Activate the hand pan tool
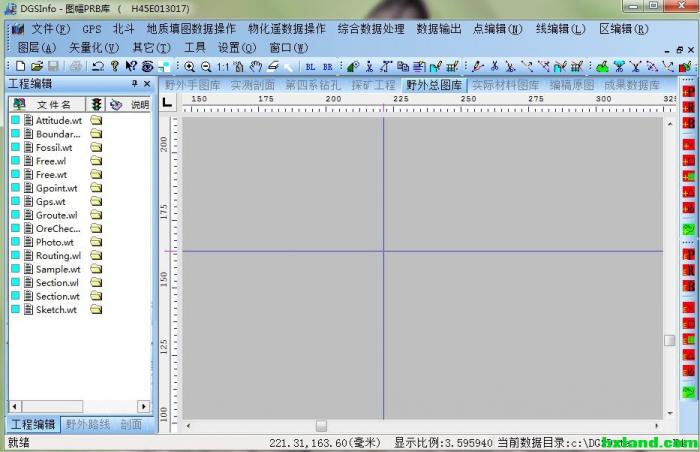 (256, 66)
